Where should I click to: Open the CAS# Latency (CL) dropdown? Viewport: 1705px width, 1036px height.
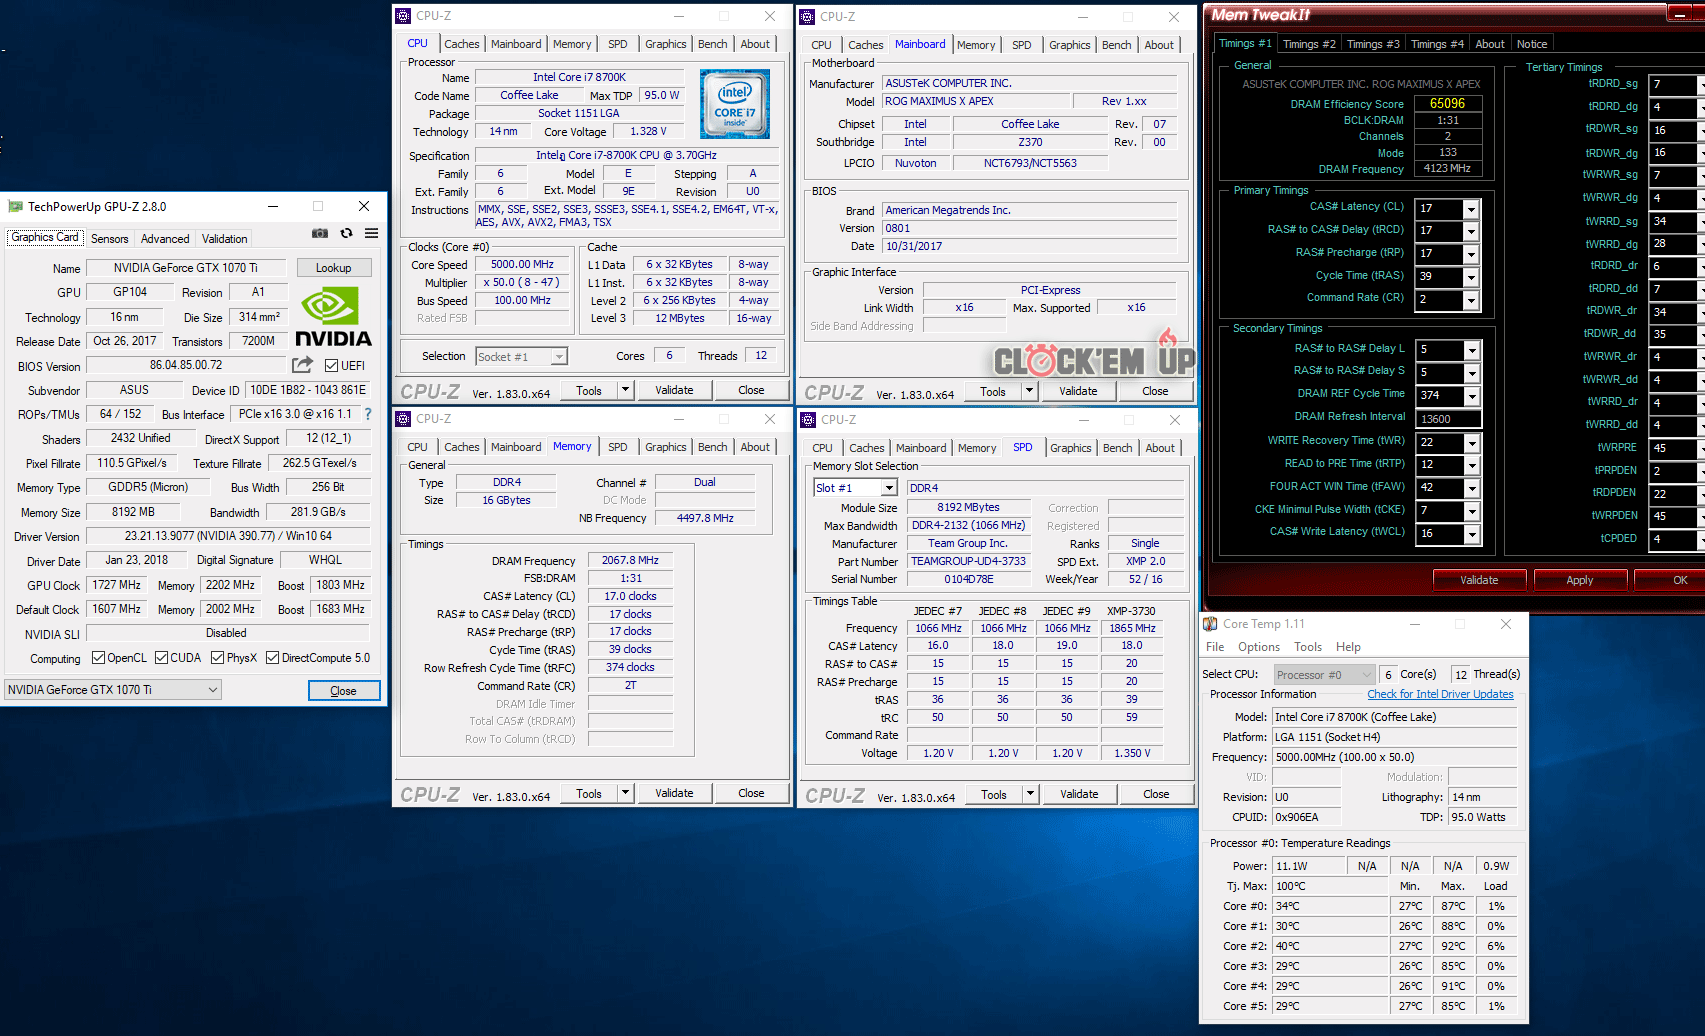point(1470,209)
